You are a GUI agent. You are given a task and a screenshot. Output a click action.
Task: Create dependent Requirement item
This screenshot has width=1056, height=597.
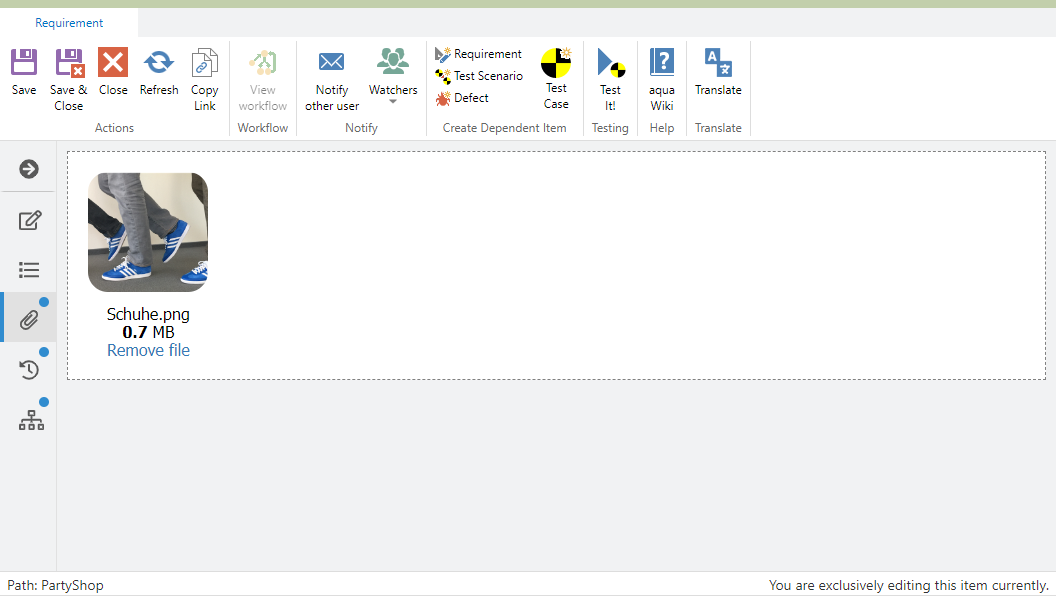coord(479,54)
